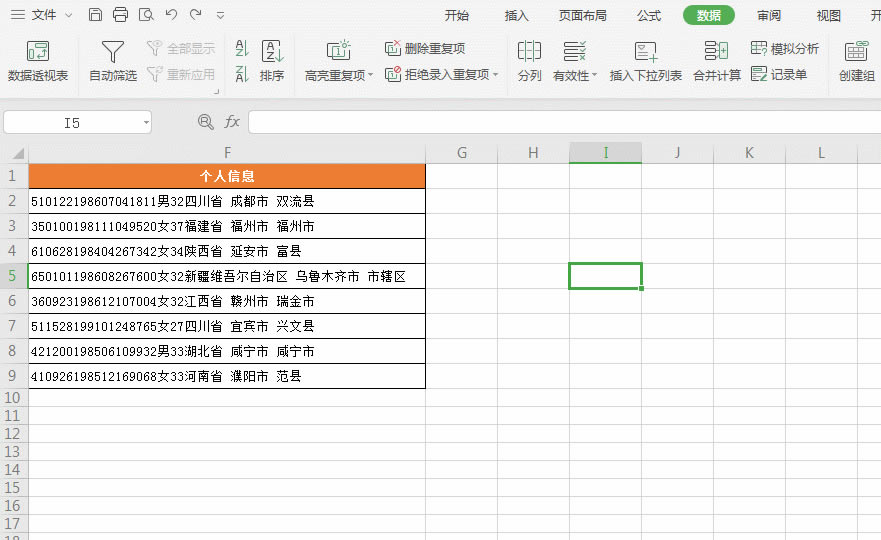This screenshot has width=881, height=540.
Task: Click the Select All corner triangle
Action: click(x=17, y=153)
